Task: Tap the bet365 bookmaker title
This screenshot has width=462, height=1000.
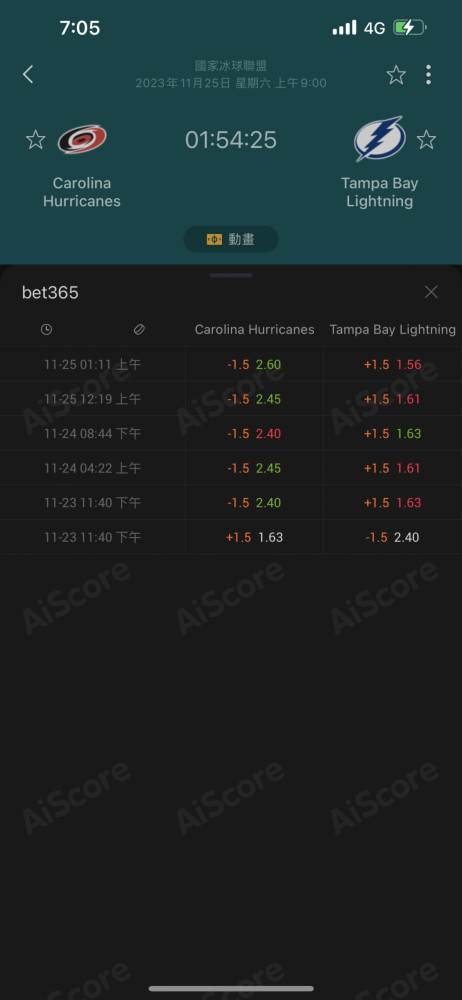Action: [50, 292]
